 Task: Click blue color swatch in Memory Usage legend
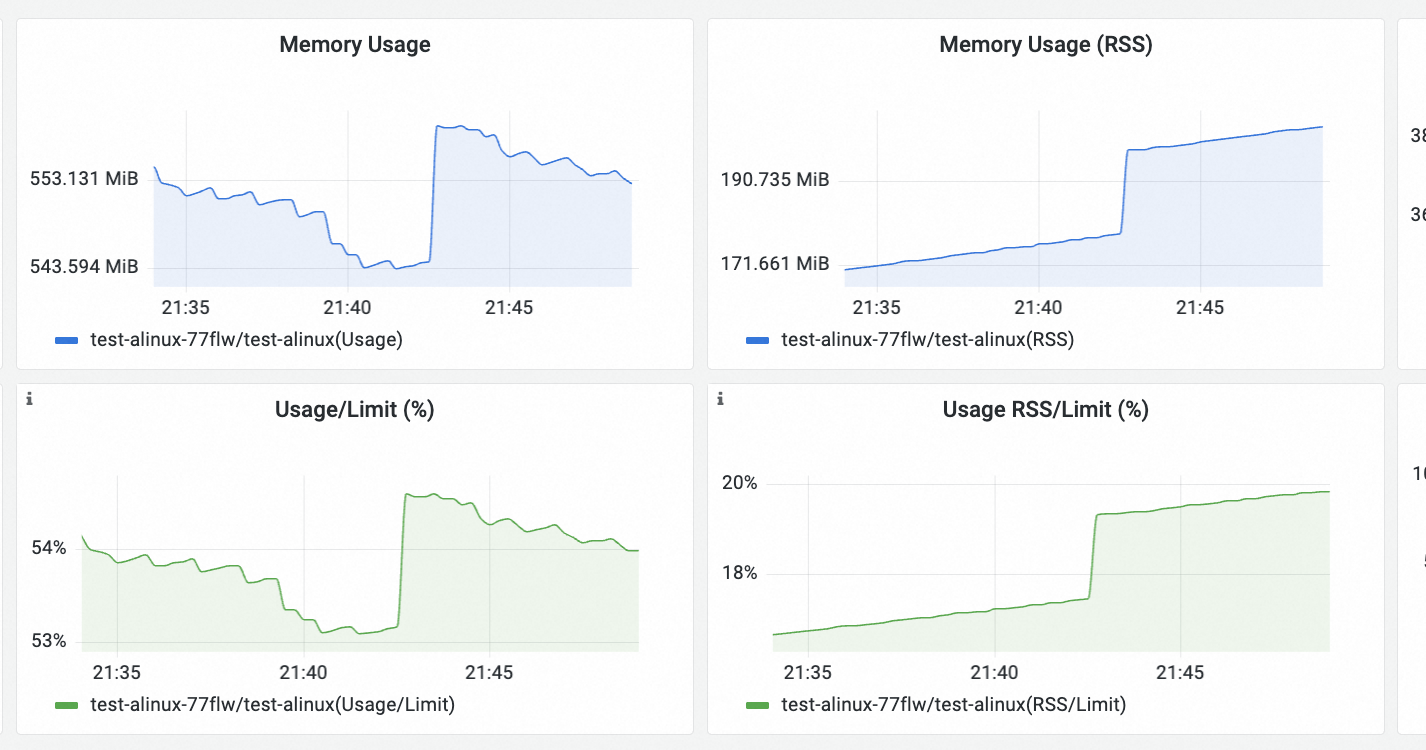click(x=67, y=340)
